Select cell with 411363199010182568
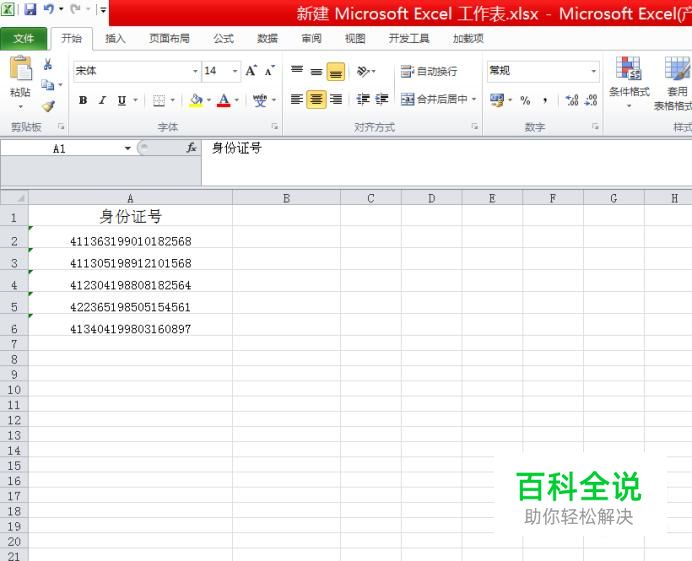The image size is (692, 561). [131, 237]
